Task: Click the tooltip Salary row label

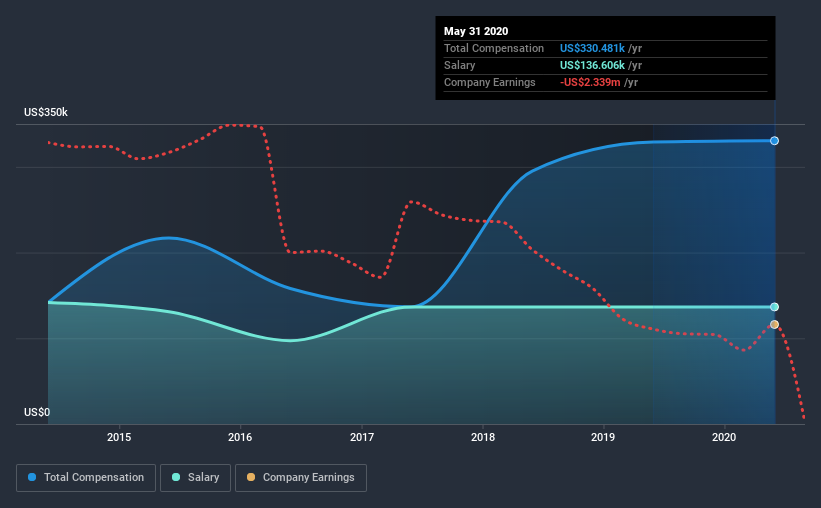Action: pyautogui.click(x=460, y=65)
